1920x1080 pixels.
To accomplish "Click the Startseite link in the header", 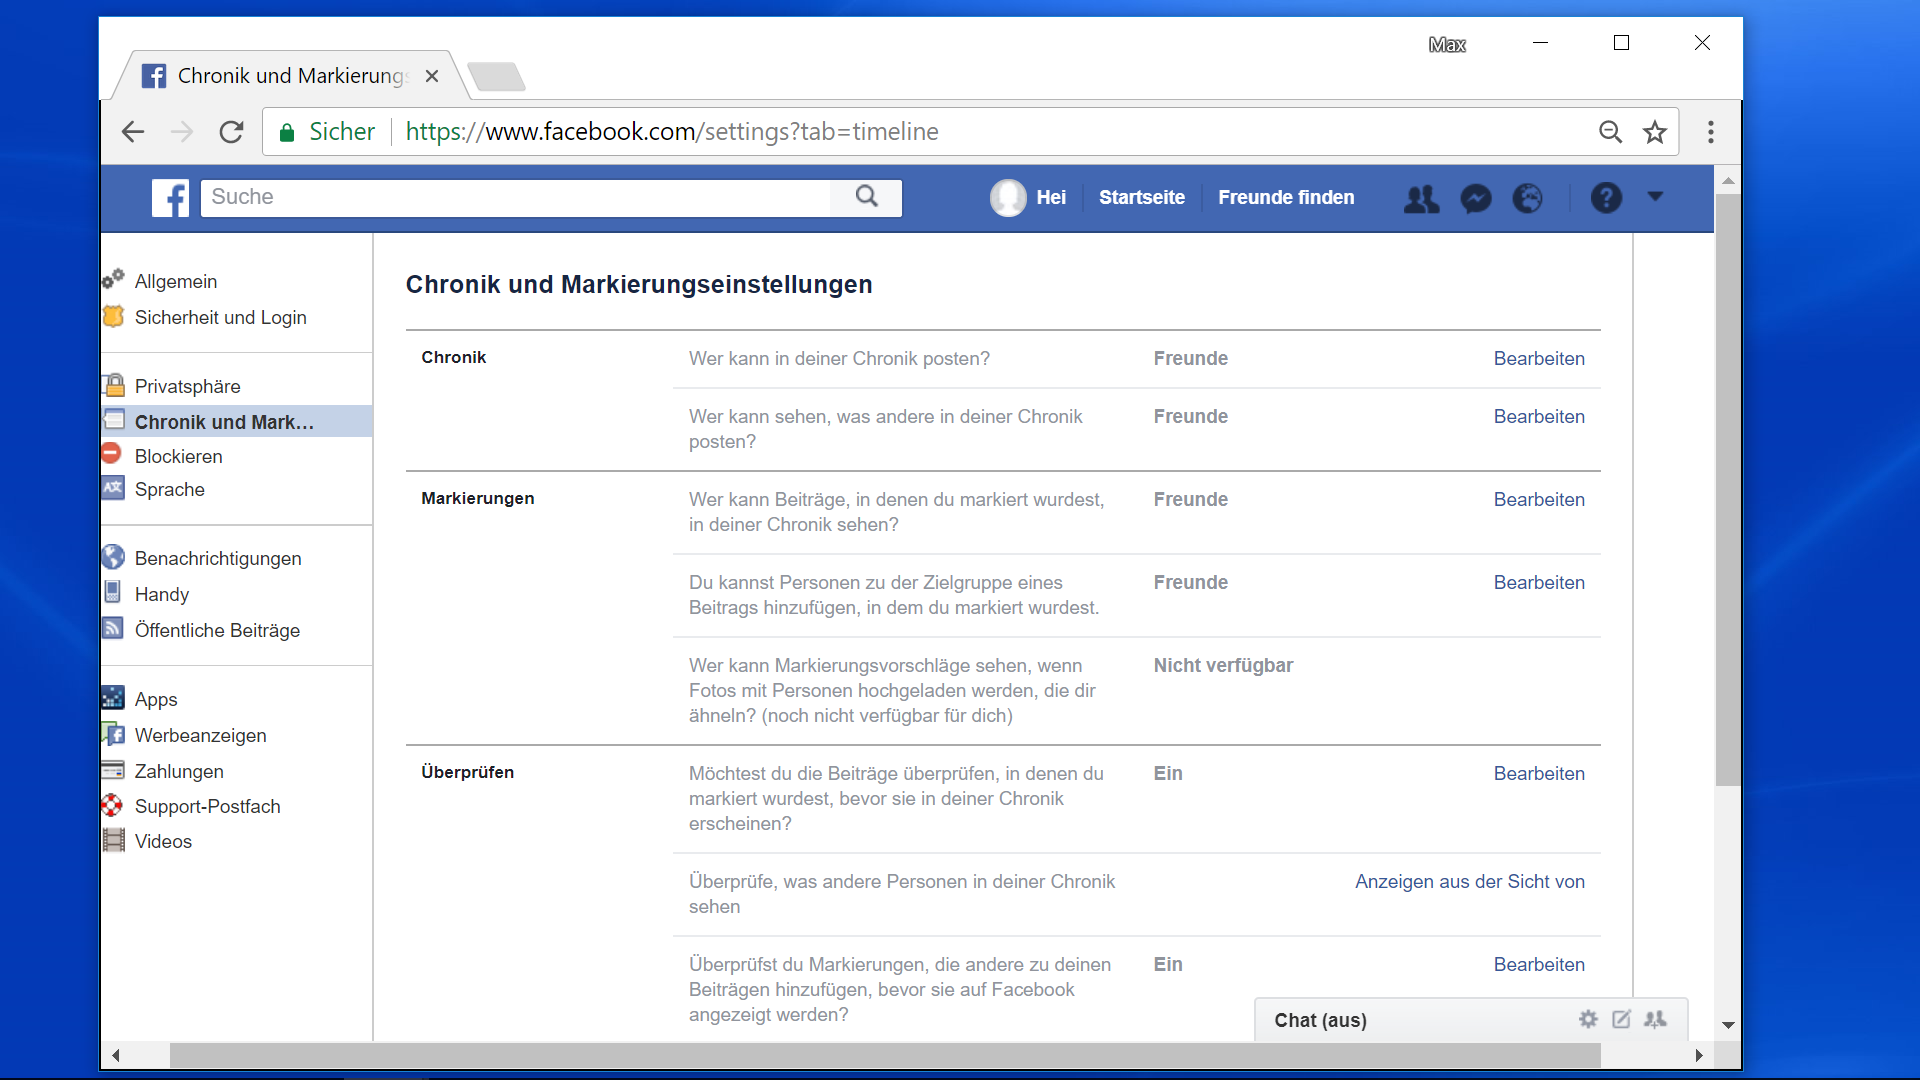I will pyautogui.click(x=1141, y=197).
